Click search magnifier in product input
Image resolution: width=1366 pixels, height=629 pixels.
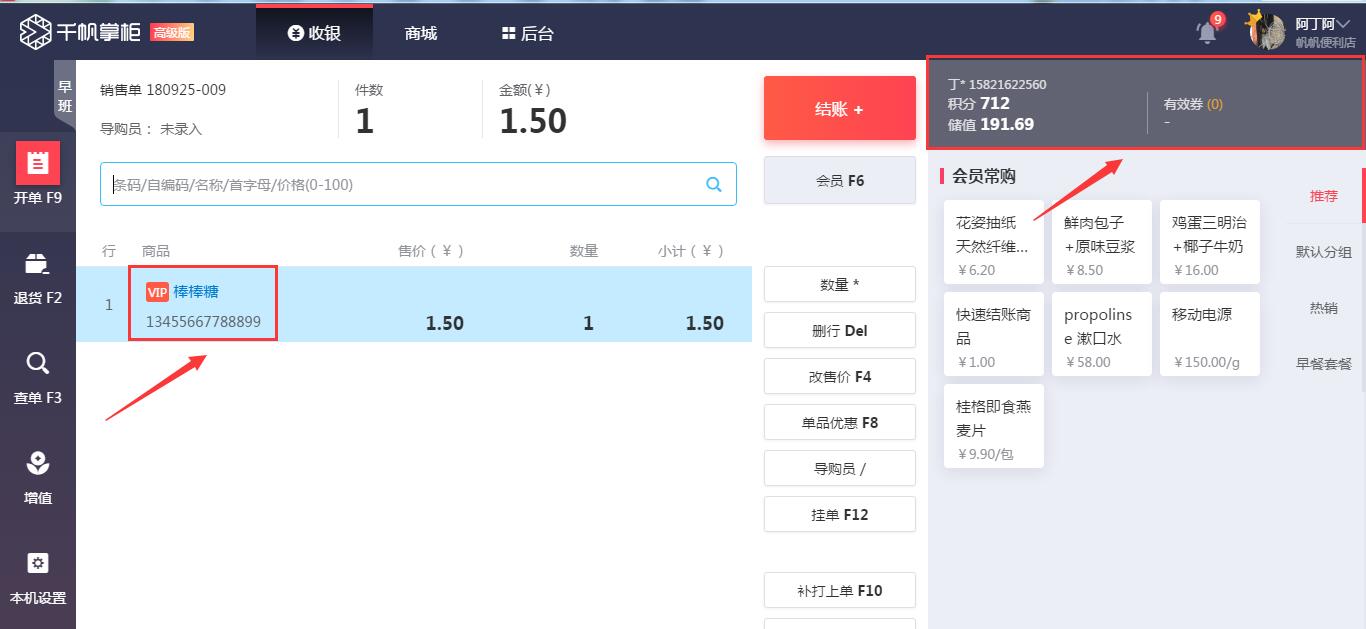714,184
